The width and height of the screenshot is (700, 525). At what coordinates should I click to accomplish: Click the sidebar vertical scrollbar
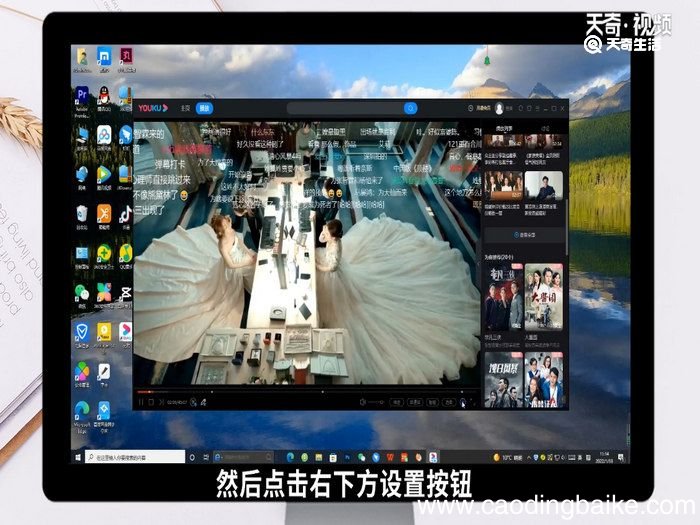tap(567, 228)
